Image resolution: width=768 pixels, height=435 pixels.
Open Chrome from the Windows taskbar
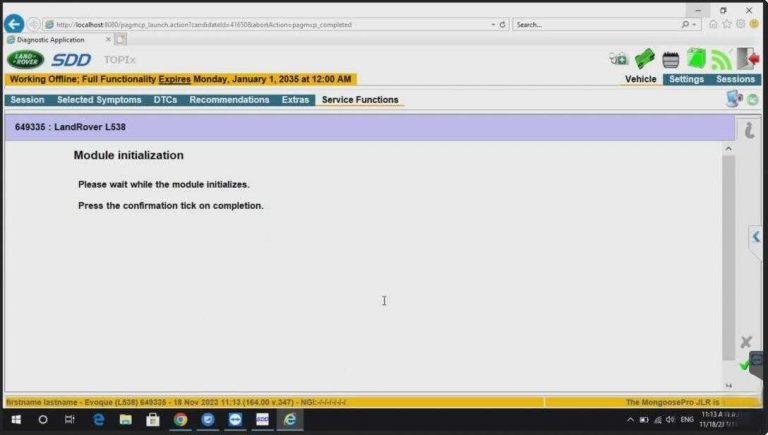pyautogui.click(x=180, y=420)
